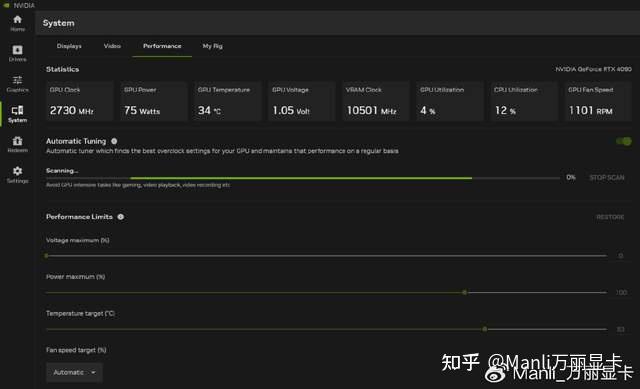
Task: Click the GPU Power 75 Watts card
Action: point(154,101)
